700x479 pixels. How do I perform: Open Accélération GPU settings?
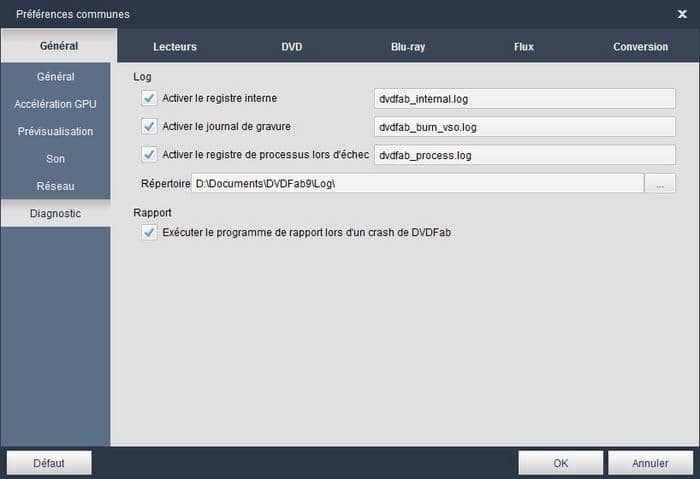tap(55, 104)
